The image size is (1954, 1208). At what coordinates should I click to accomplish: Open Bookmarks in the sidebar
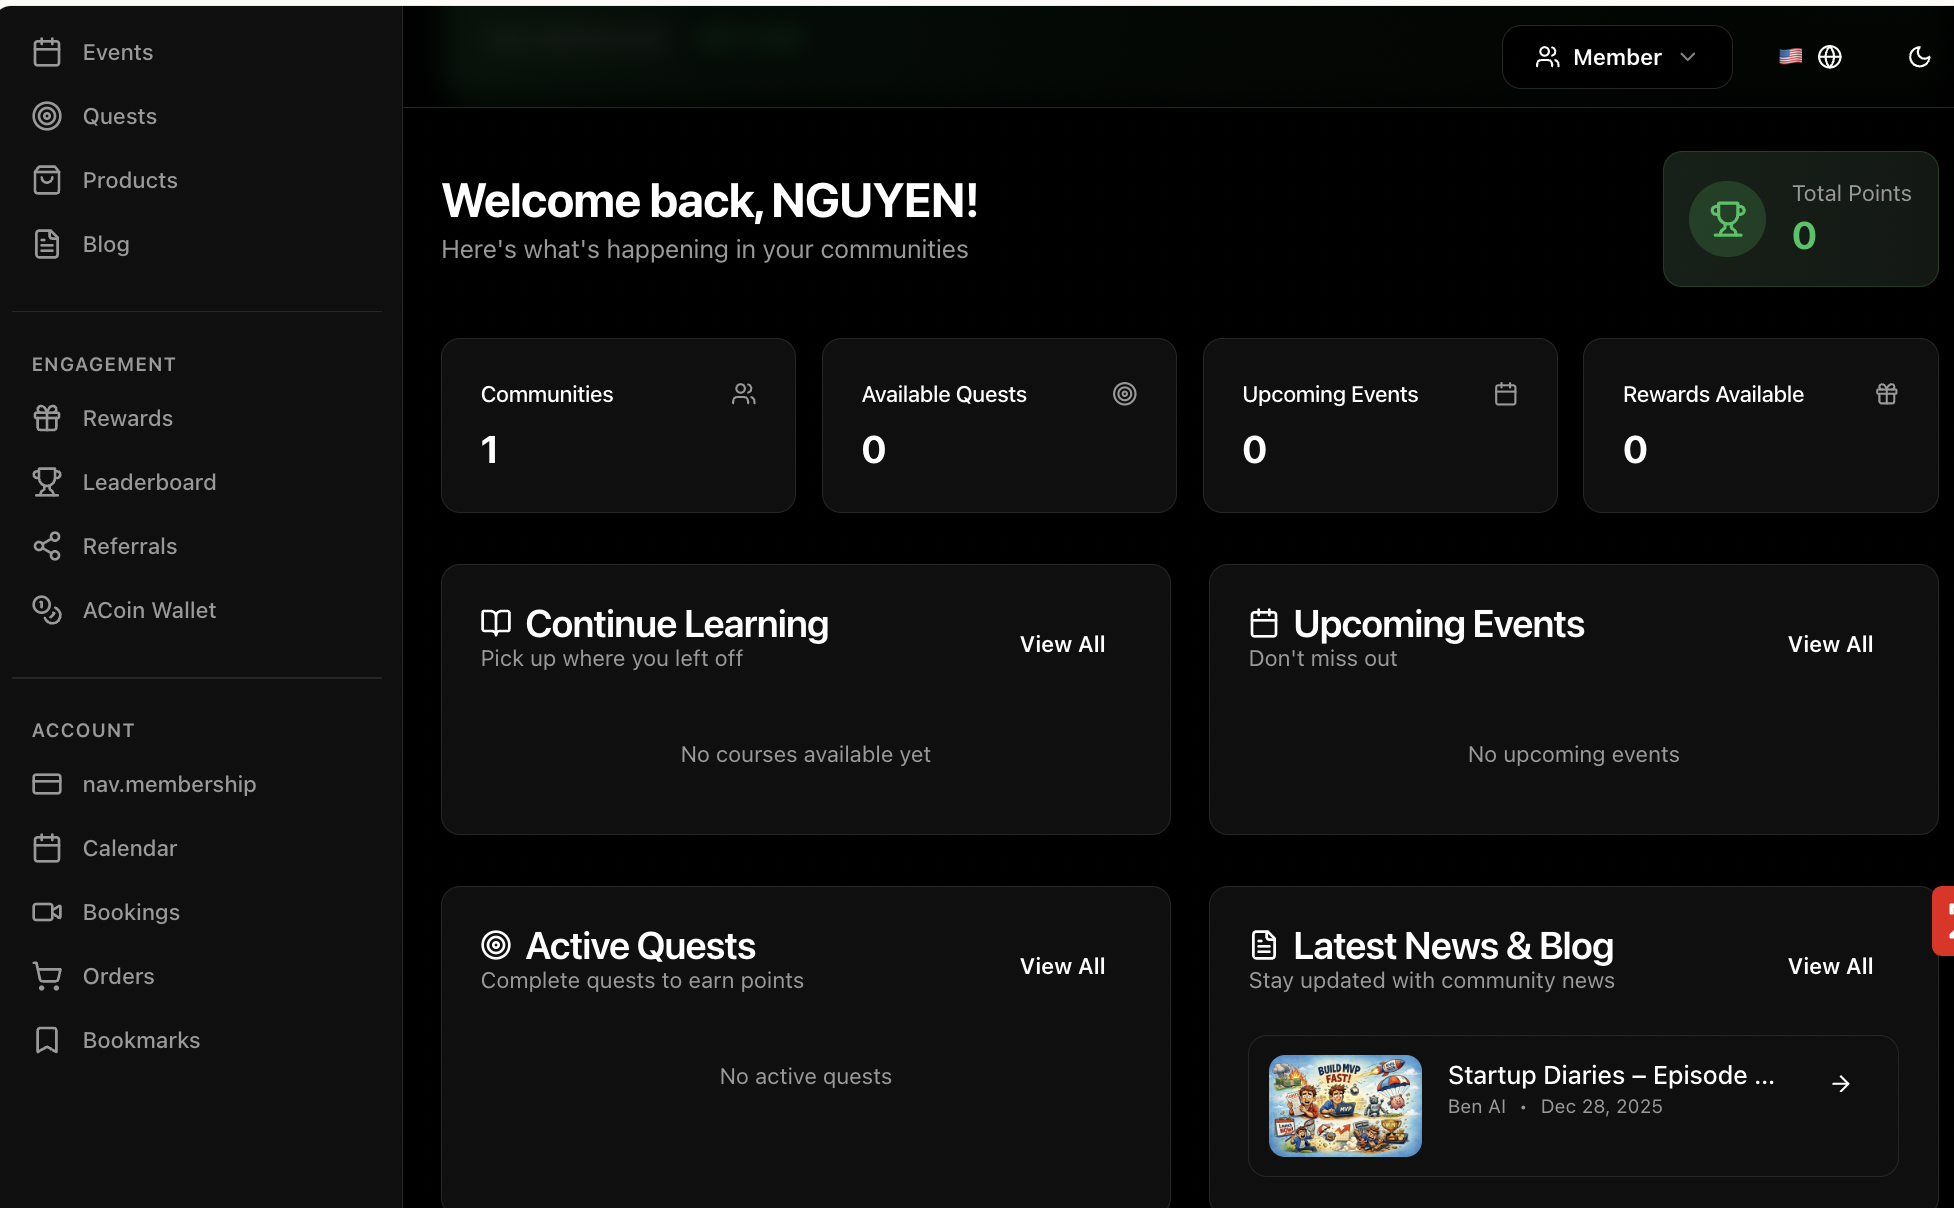(140, 1040)
